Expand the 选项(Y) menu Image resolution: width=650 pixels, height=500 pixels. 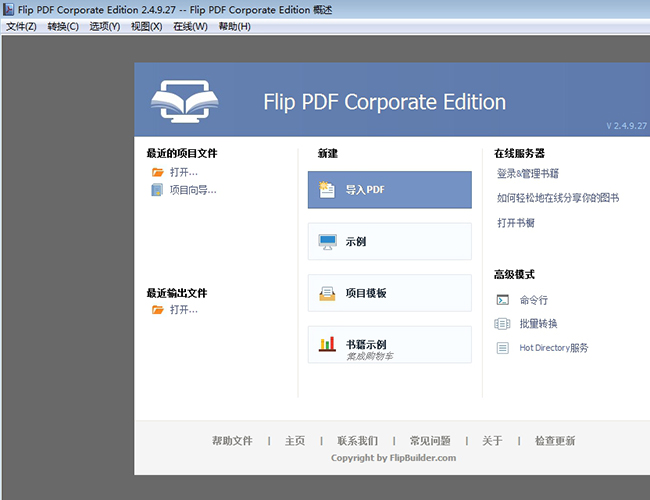105,26
